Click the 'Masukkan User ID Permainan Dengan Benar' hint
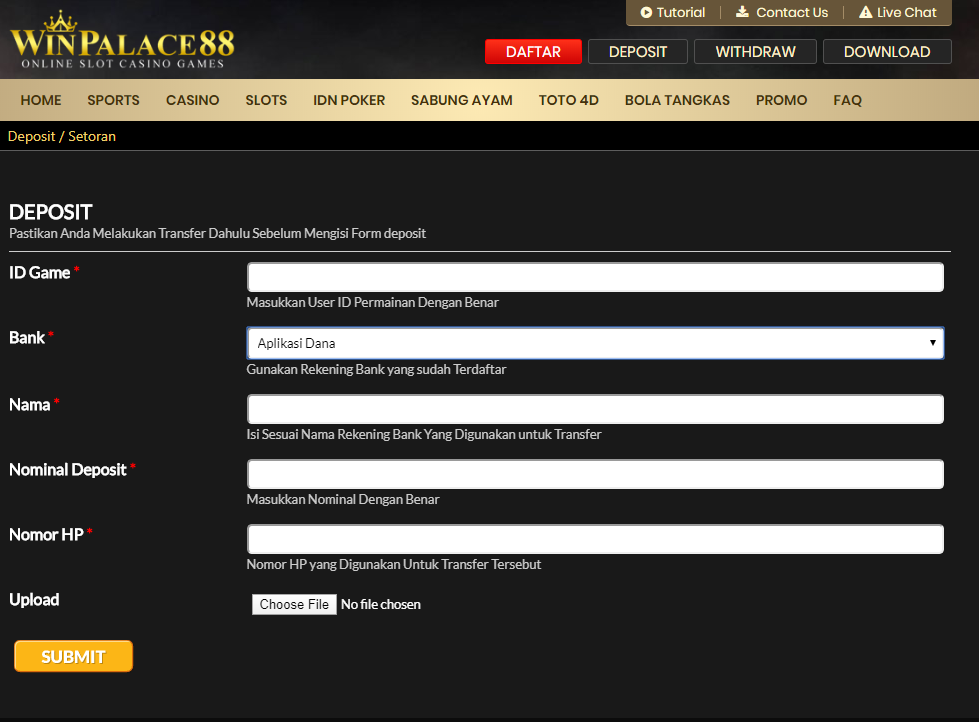 coord(373,302)
